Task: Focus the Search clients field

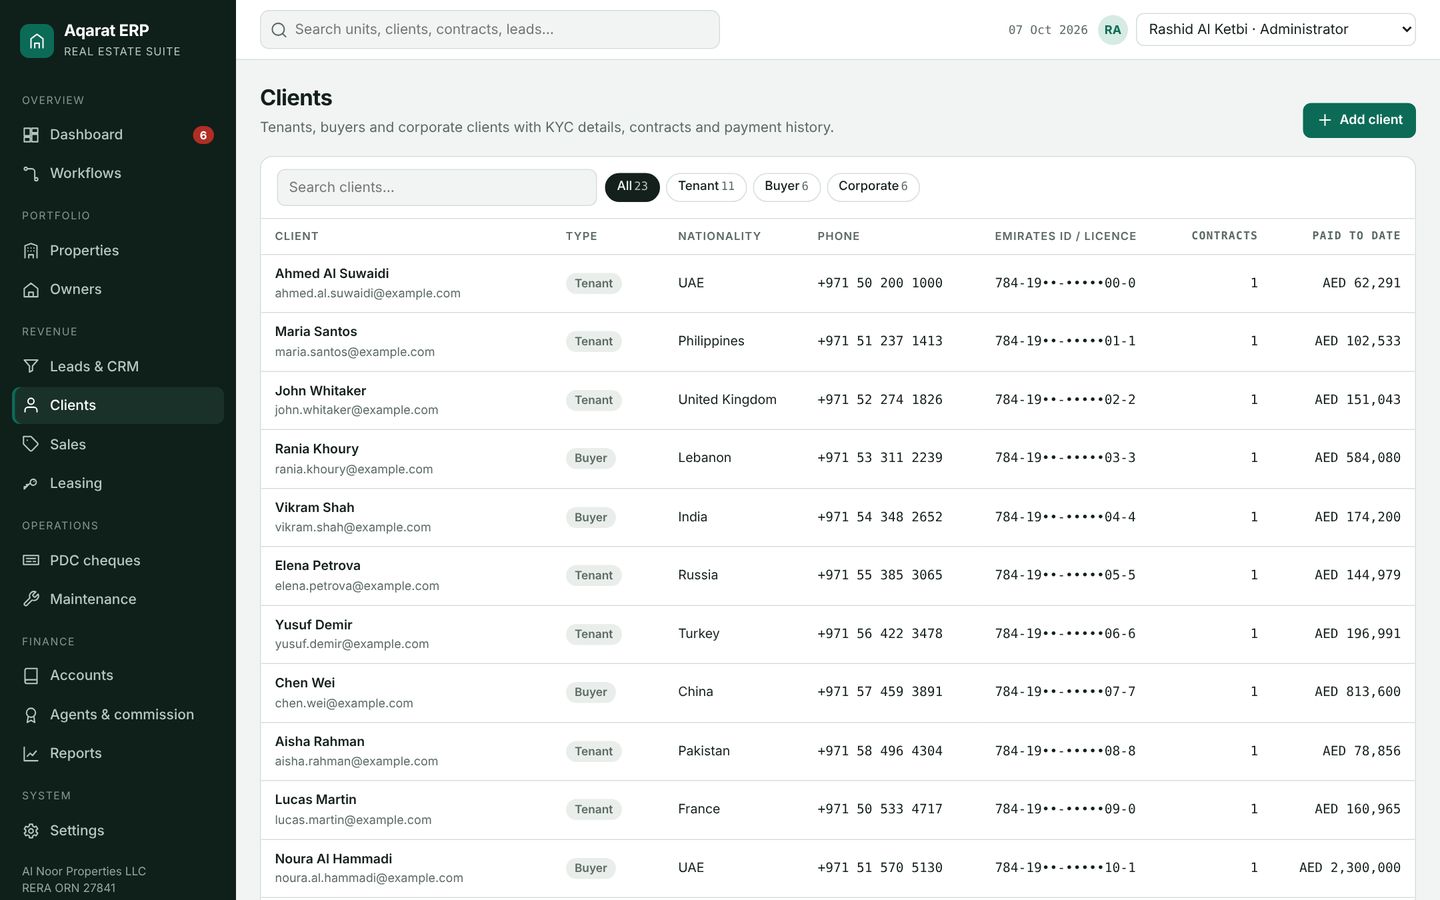Action: click(437, 187)
